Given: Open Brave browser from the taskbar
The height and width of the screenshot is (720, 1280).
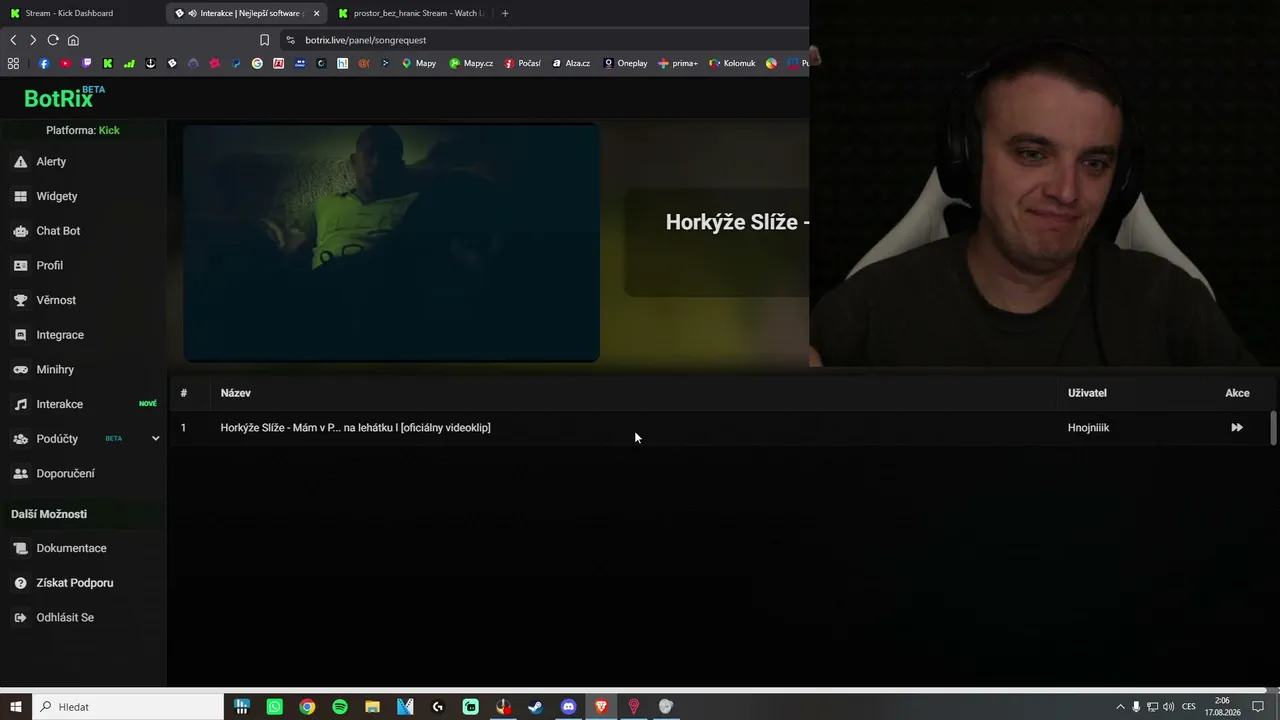Looking at the screenshot, I should pos(601,707).
